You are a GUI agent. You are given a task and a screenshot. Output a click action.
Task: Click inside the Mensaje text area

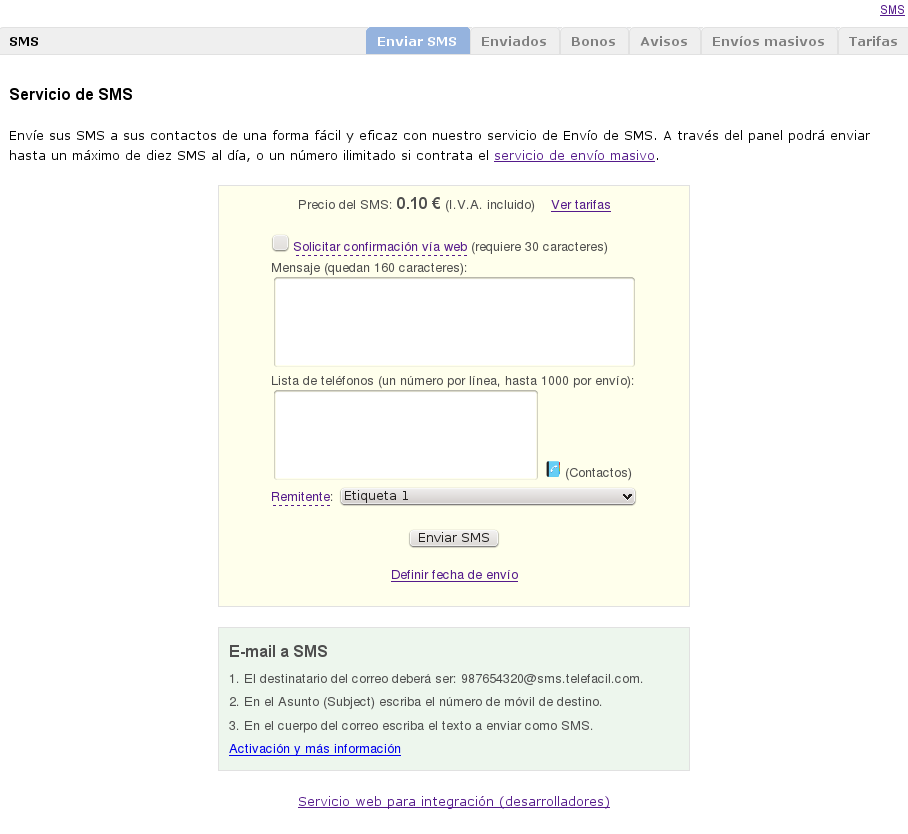click(454, 322)
